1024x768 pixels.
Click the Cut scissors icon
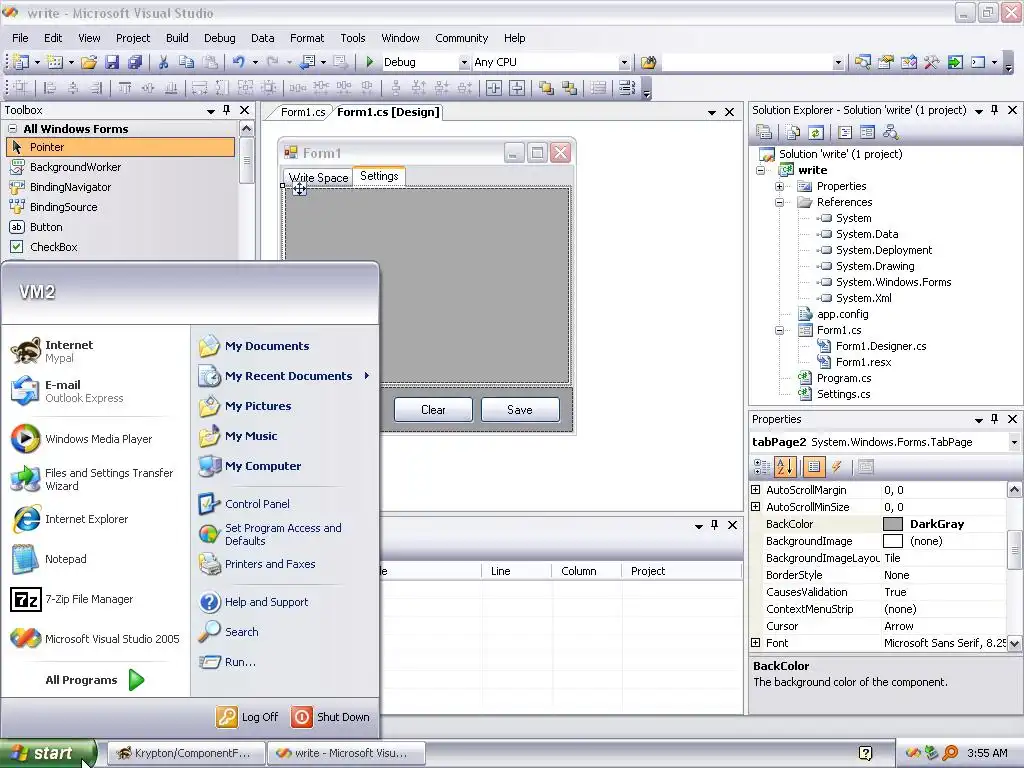click(163, 62)
